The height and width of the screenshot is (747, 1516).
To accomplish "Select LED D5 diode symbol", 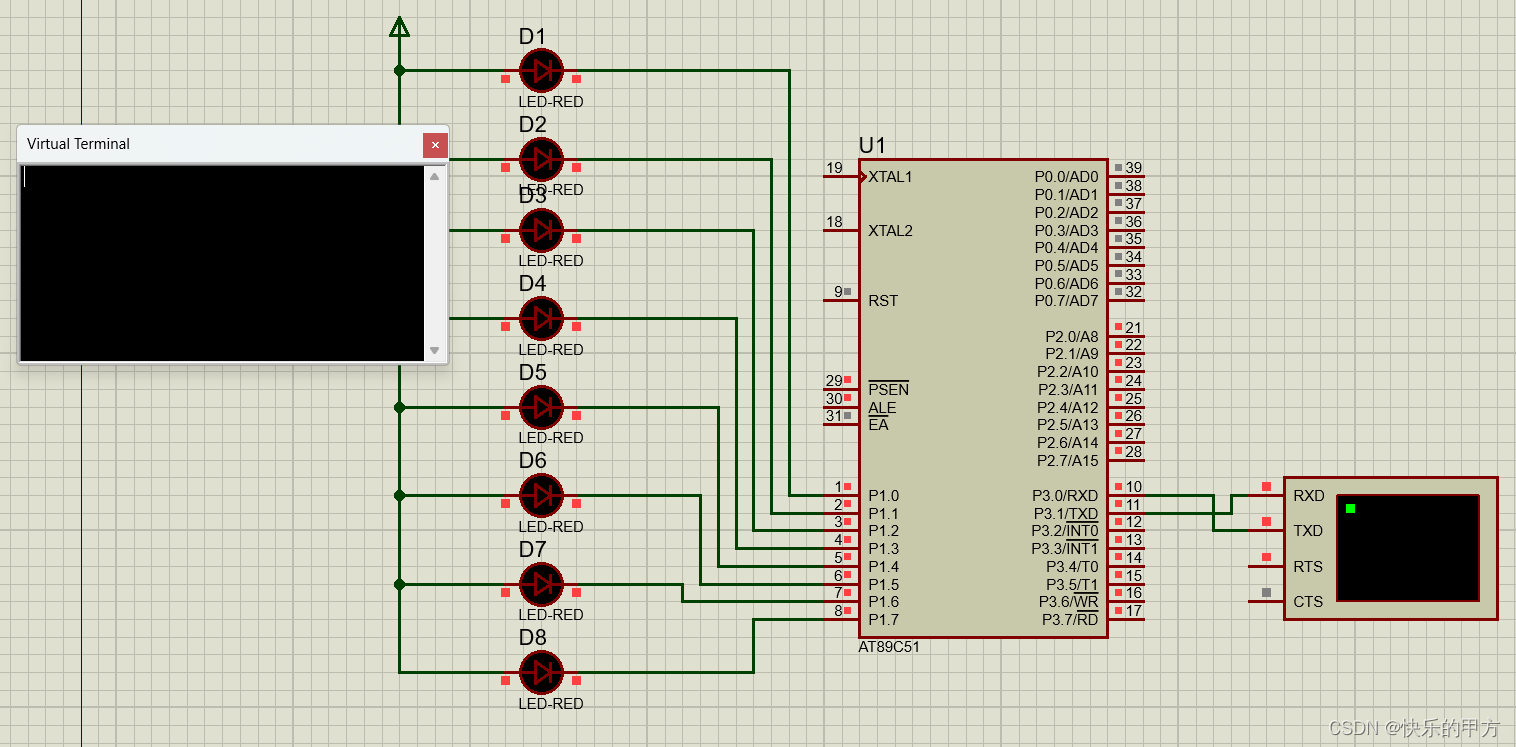I will pos(541,407).
